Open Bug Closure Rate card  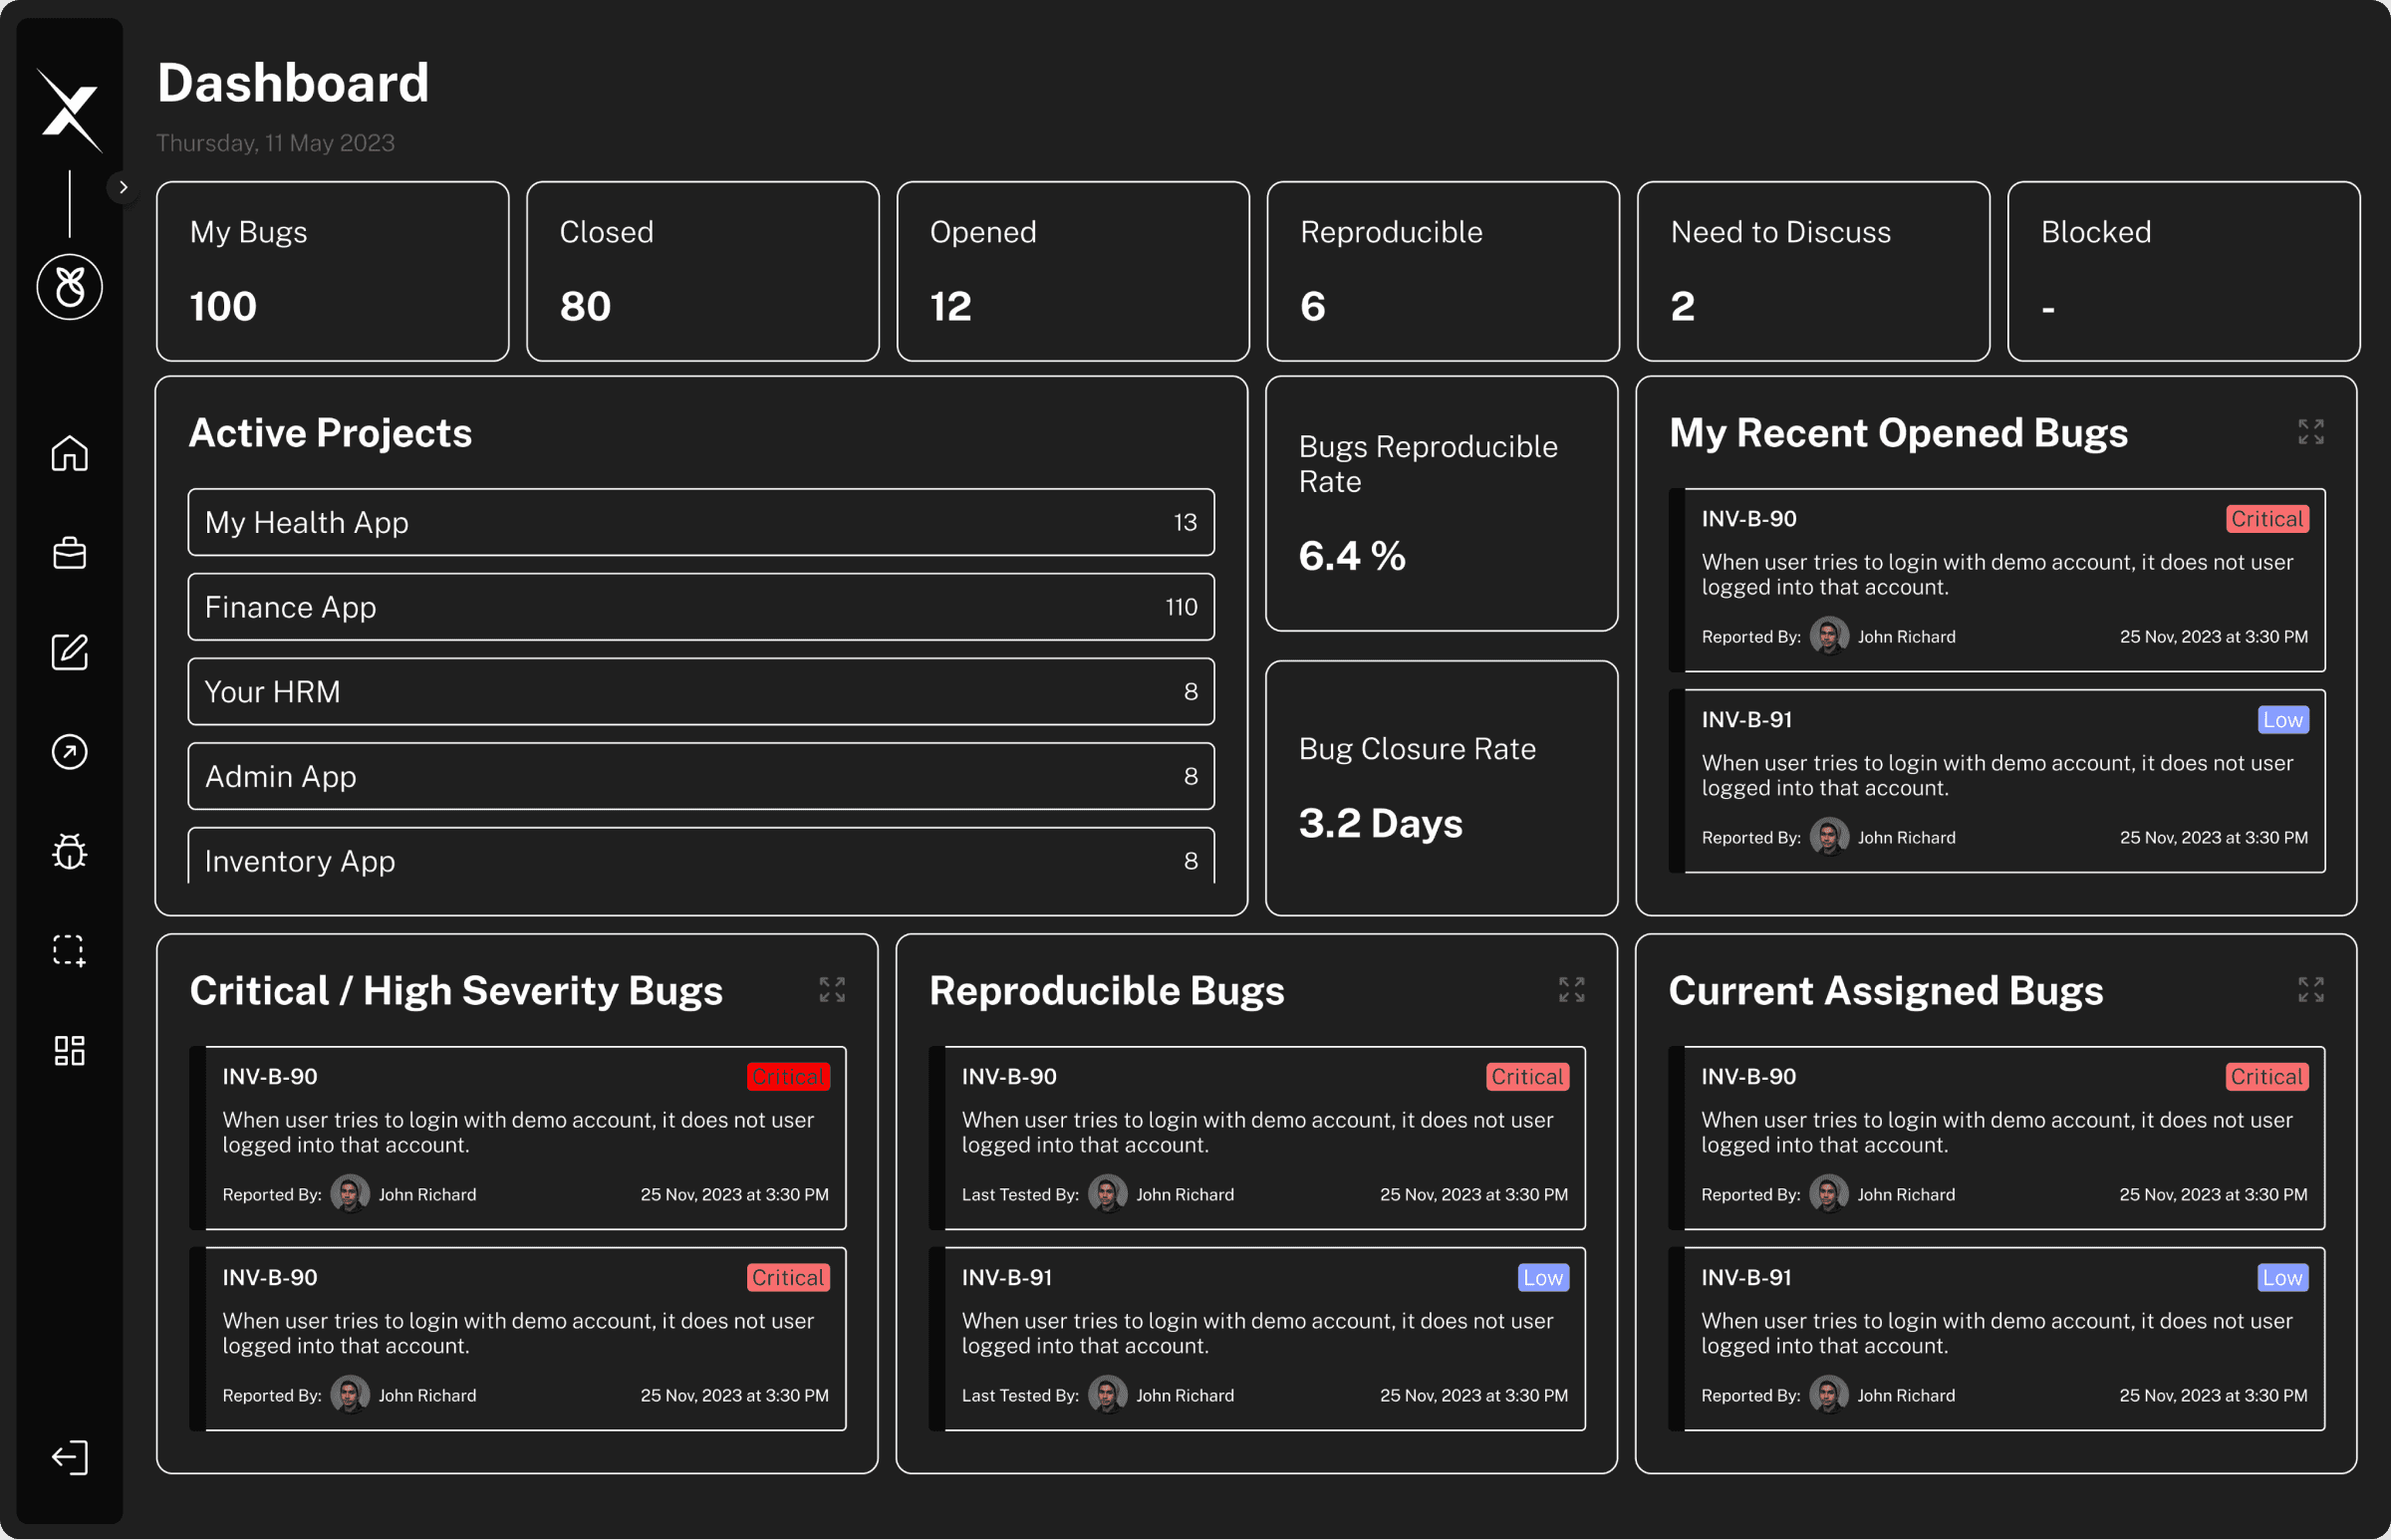pyautogui.click(x=1441, y=788)
